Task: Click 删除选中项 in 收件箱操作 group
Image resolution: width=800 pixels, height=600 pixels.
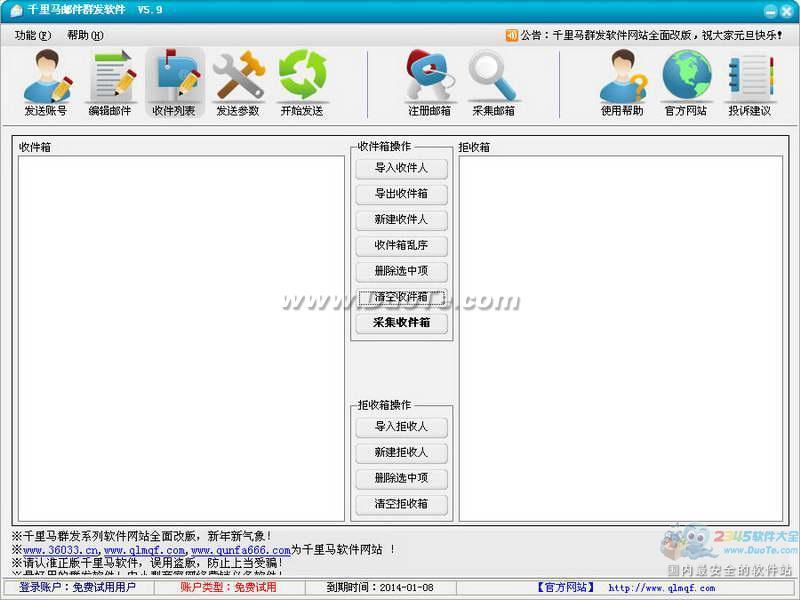Action: pyautogui.click(x=402, y=271)
